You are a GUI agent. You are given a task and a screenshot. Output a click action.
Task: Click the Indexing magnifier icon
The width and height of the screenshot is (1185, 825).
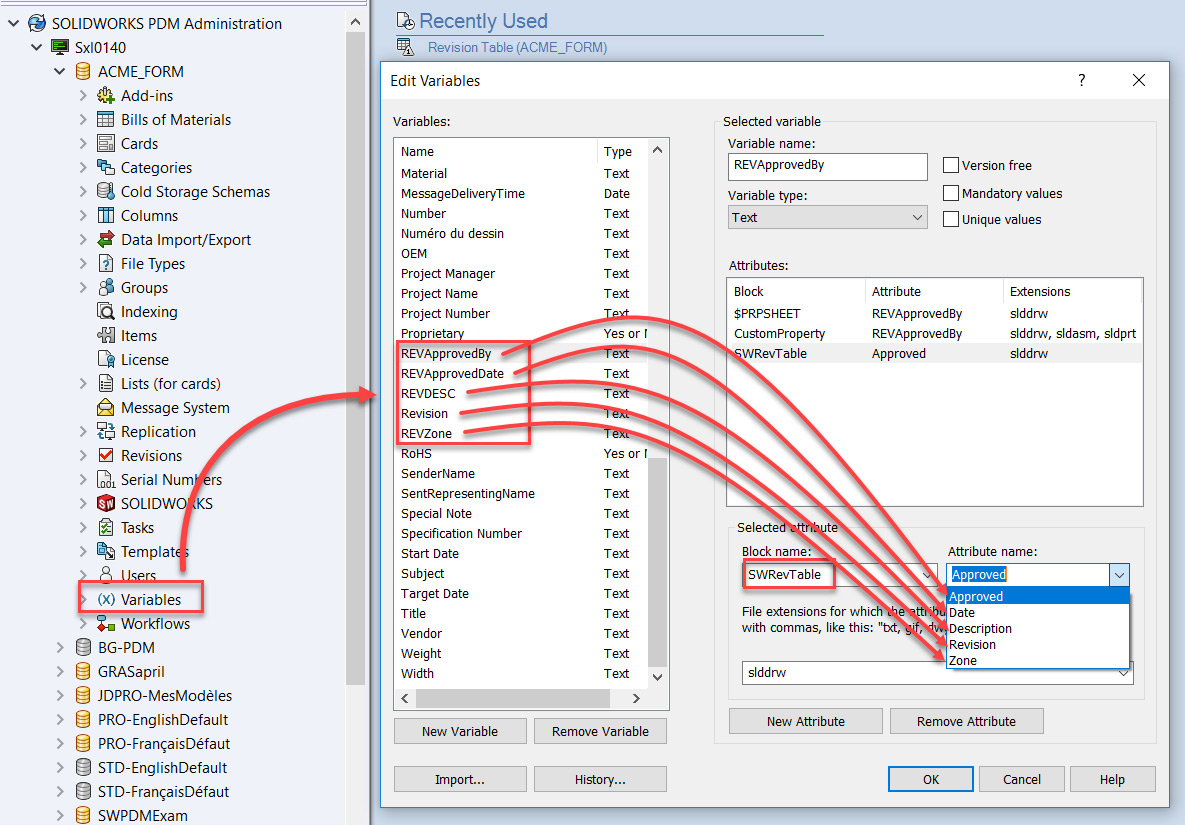[106, 312]
